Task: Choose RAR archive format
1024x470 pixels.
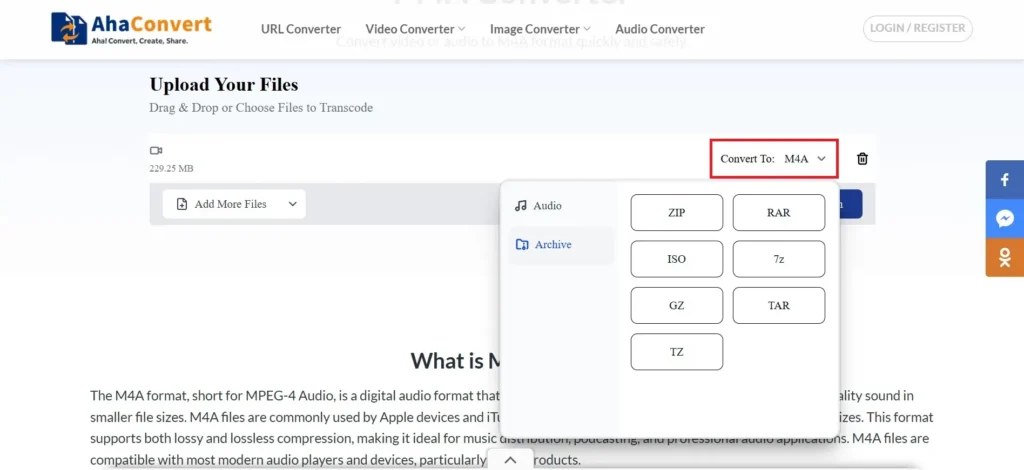Action: (x=778, y=213)
